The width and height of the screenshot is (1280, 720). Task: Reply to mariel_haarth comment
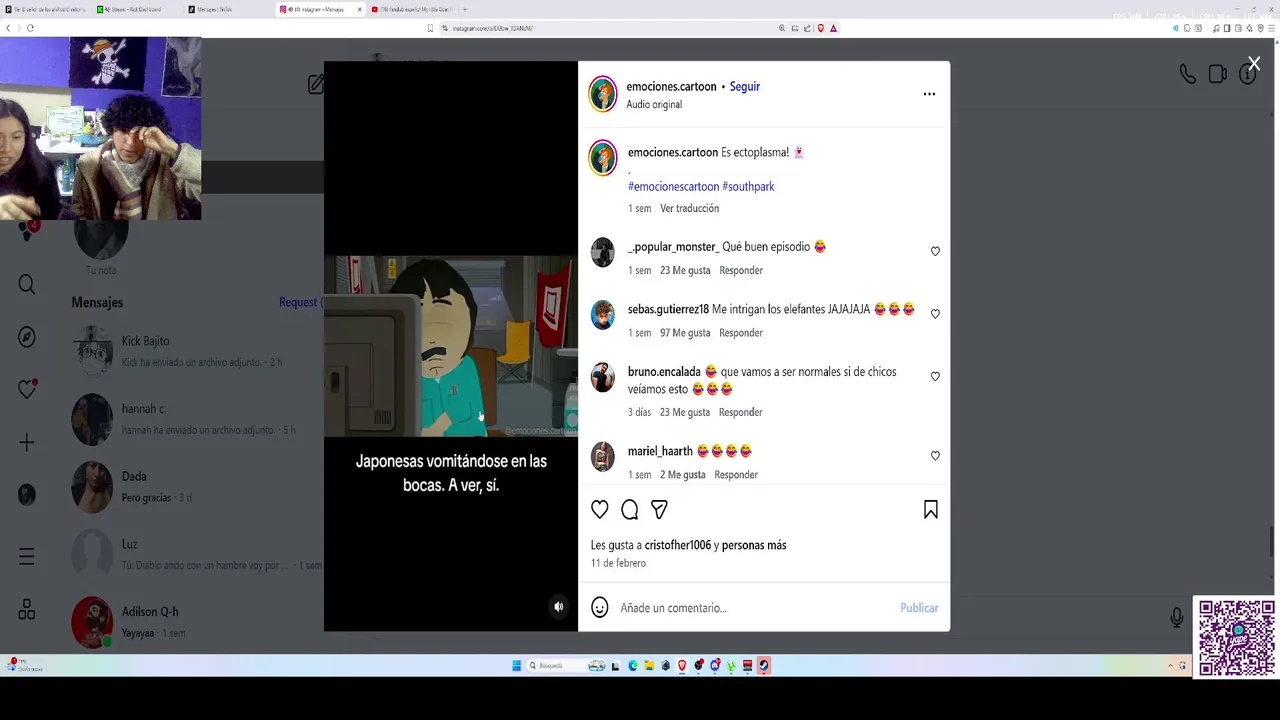(736, 475)
